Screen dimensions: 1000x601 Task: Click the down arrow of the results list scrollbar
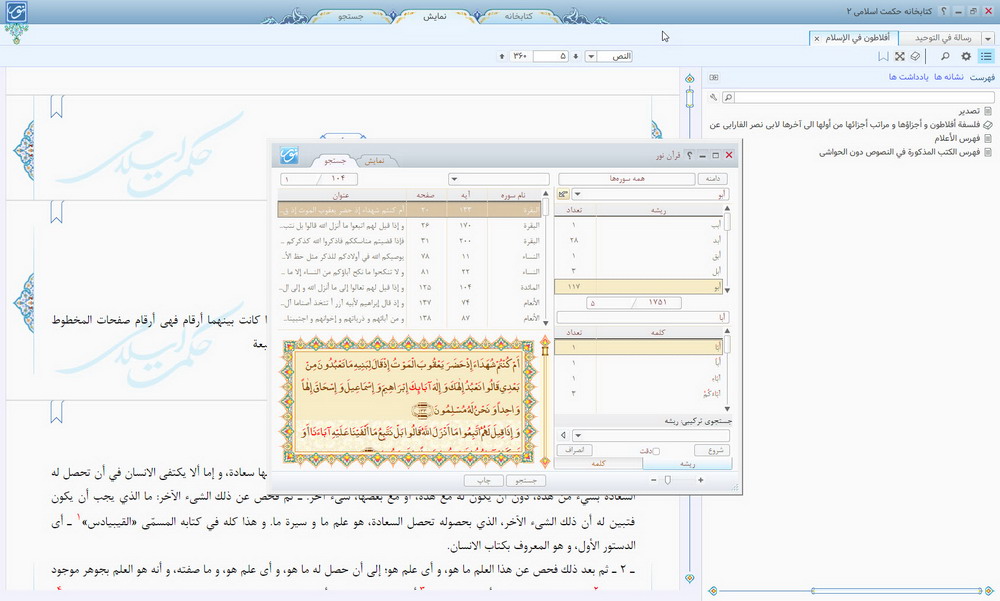545,323
